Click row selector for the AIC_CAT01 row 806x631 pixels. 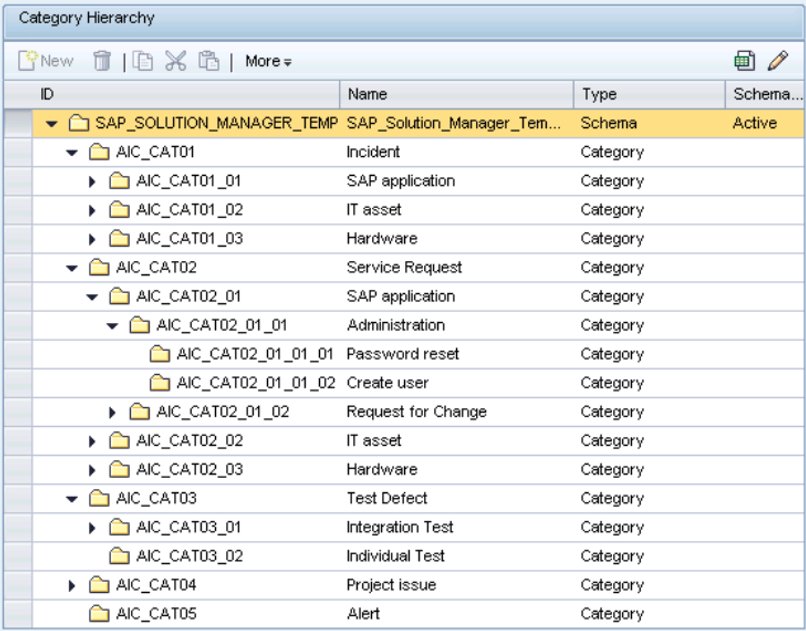(18, 152)
